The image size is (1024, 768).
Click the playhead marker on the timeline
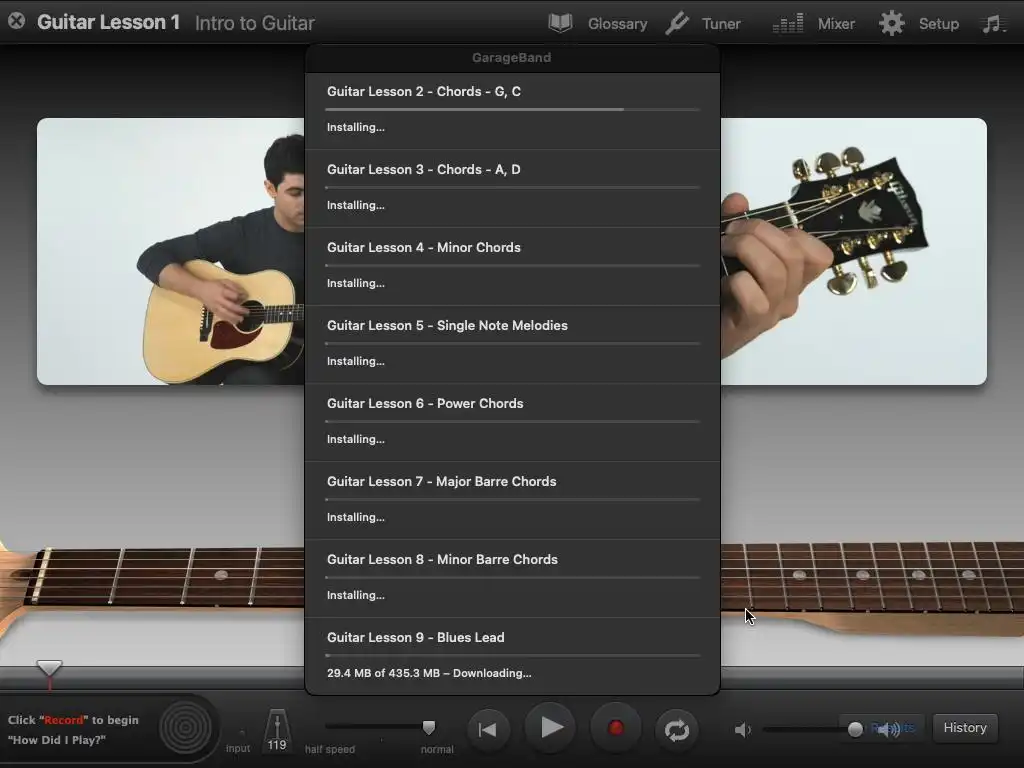(49, 668)
